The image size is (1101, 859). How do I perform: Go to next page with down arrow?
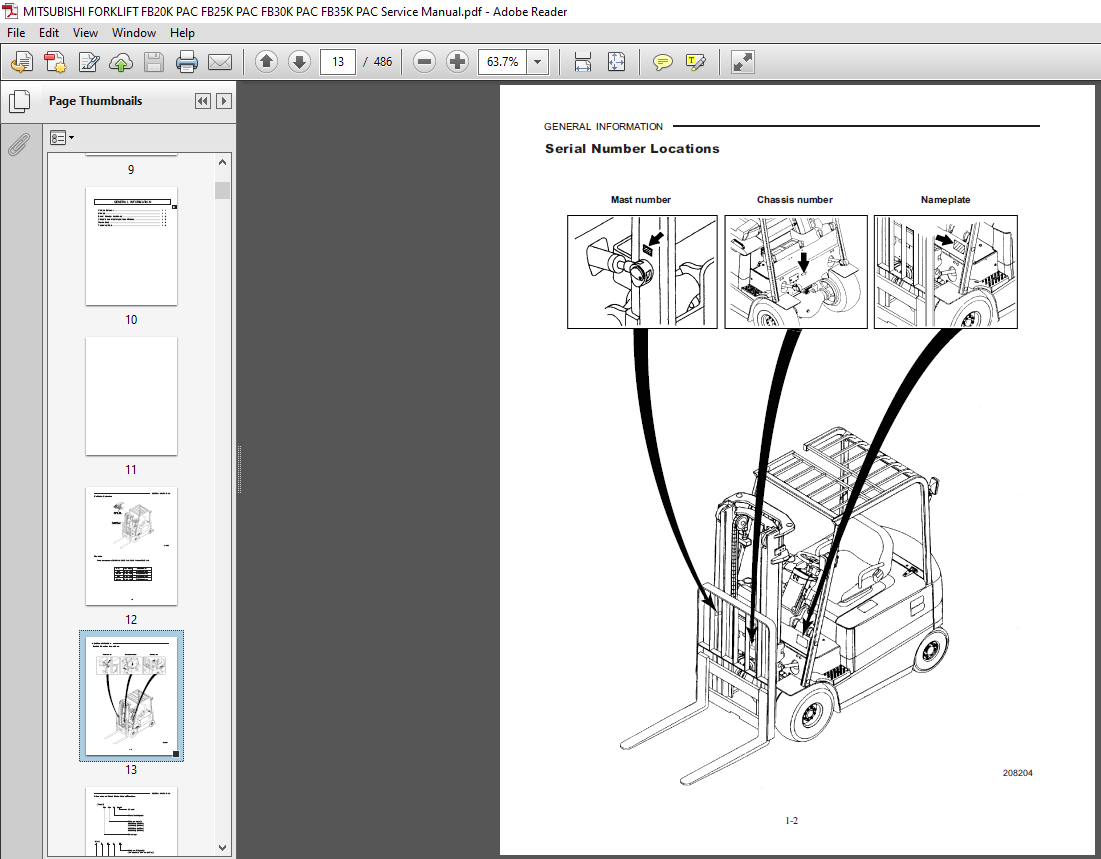point(299,62)
